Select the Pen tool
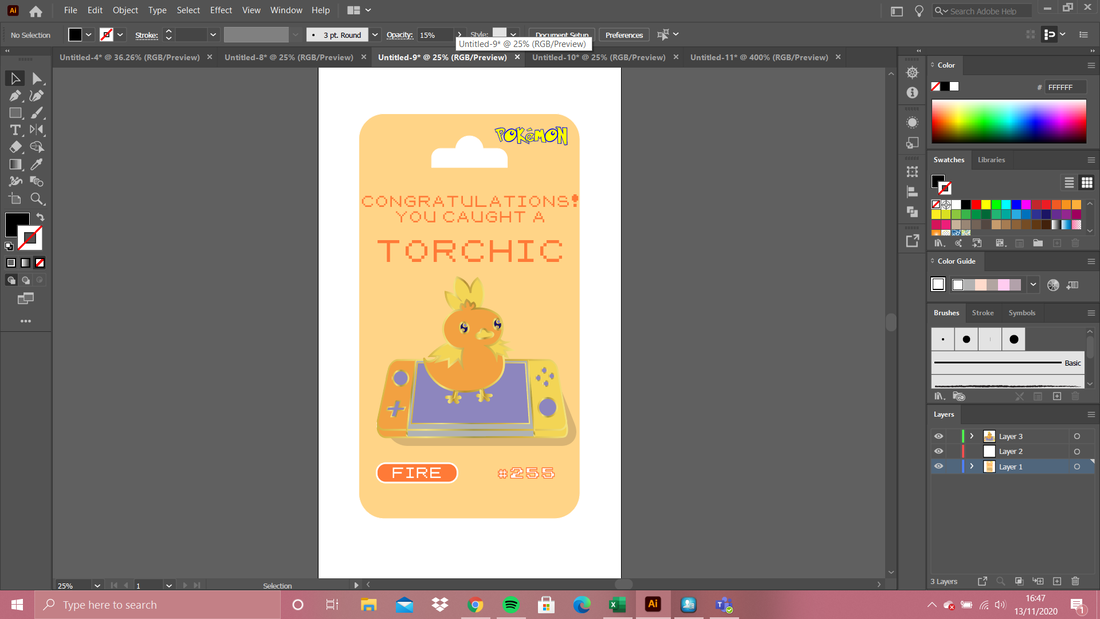The image size is (1100, 619). [x=15, y=95]
